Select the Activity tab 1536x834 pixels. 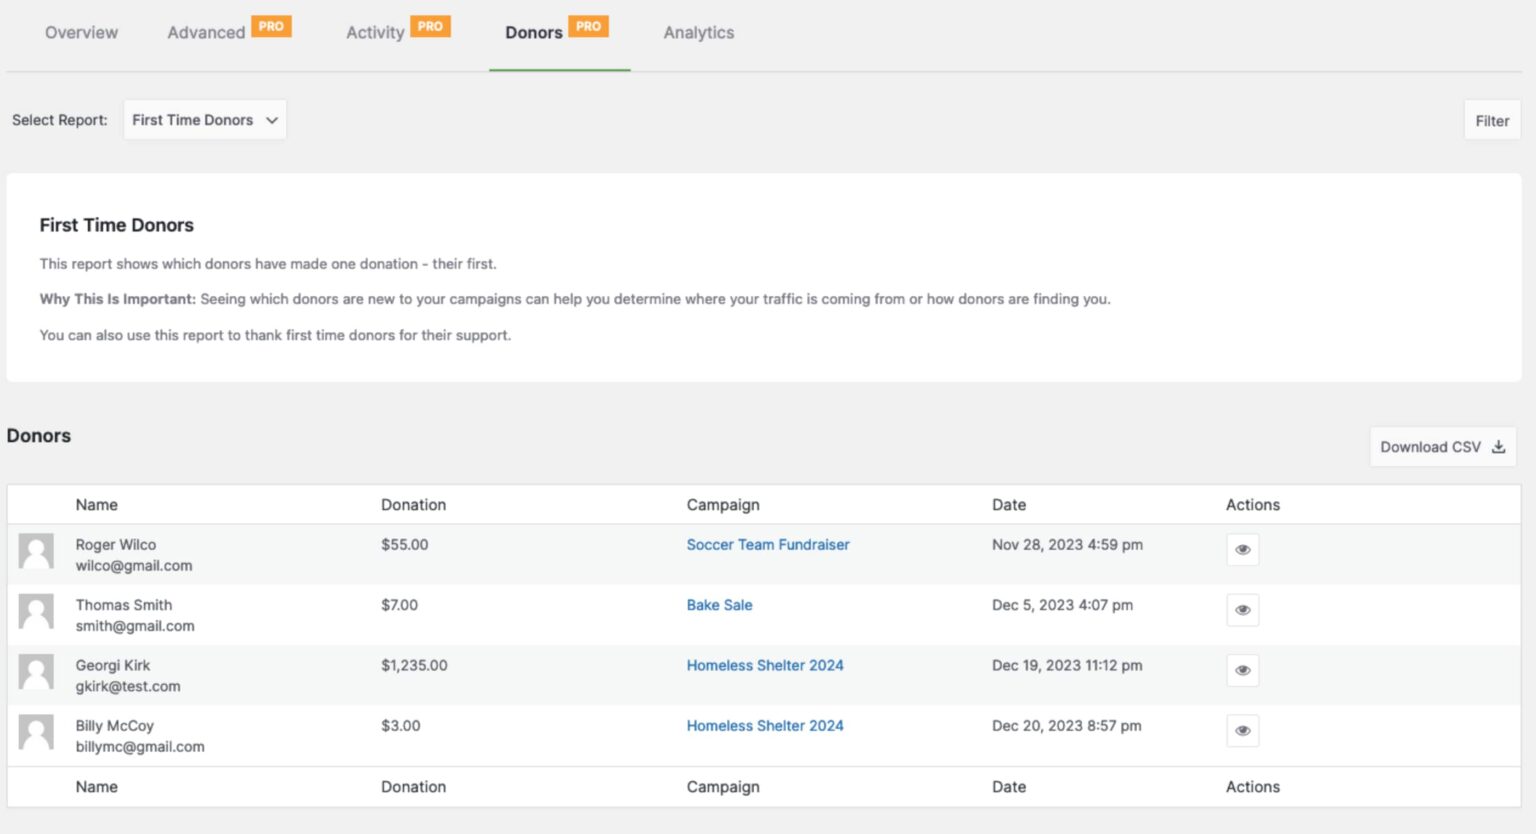(x=374, y=32)
